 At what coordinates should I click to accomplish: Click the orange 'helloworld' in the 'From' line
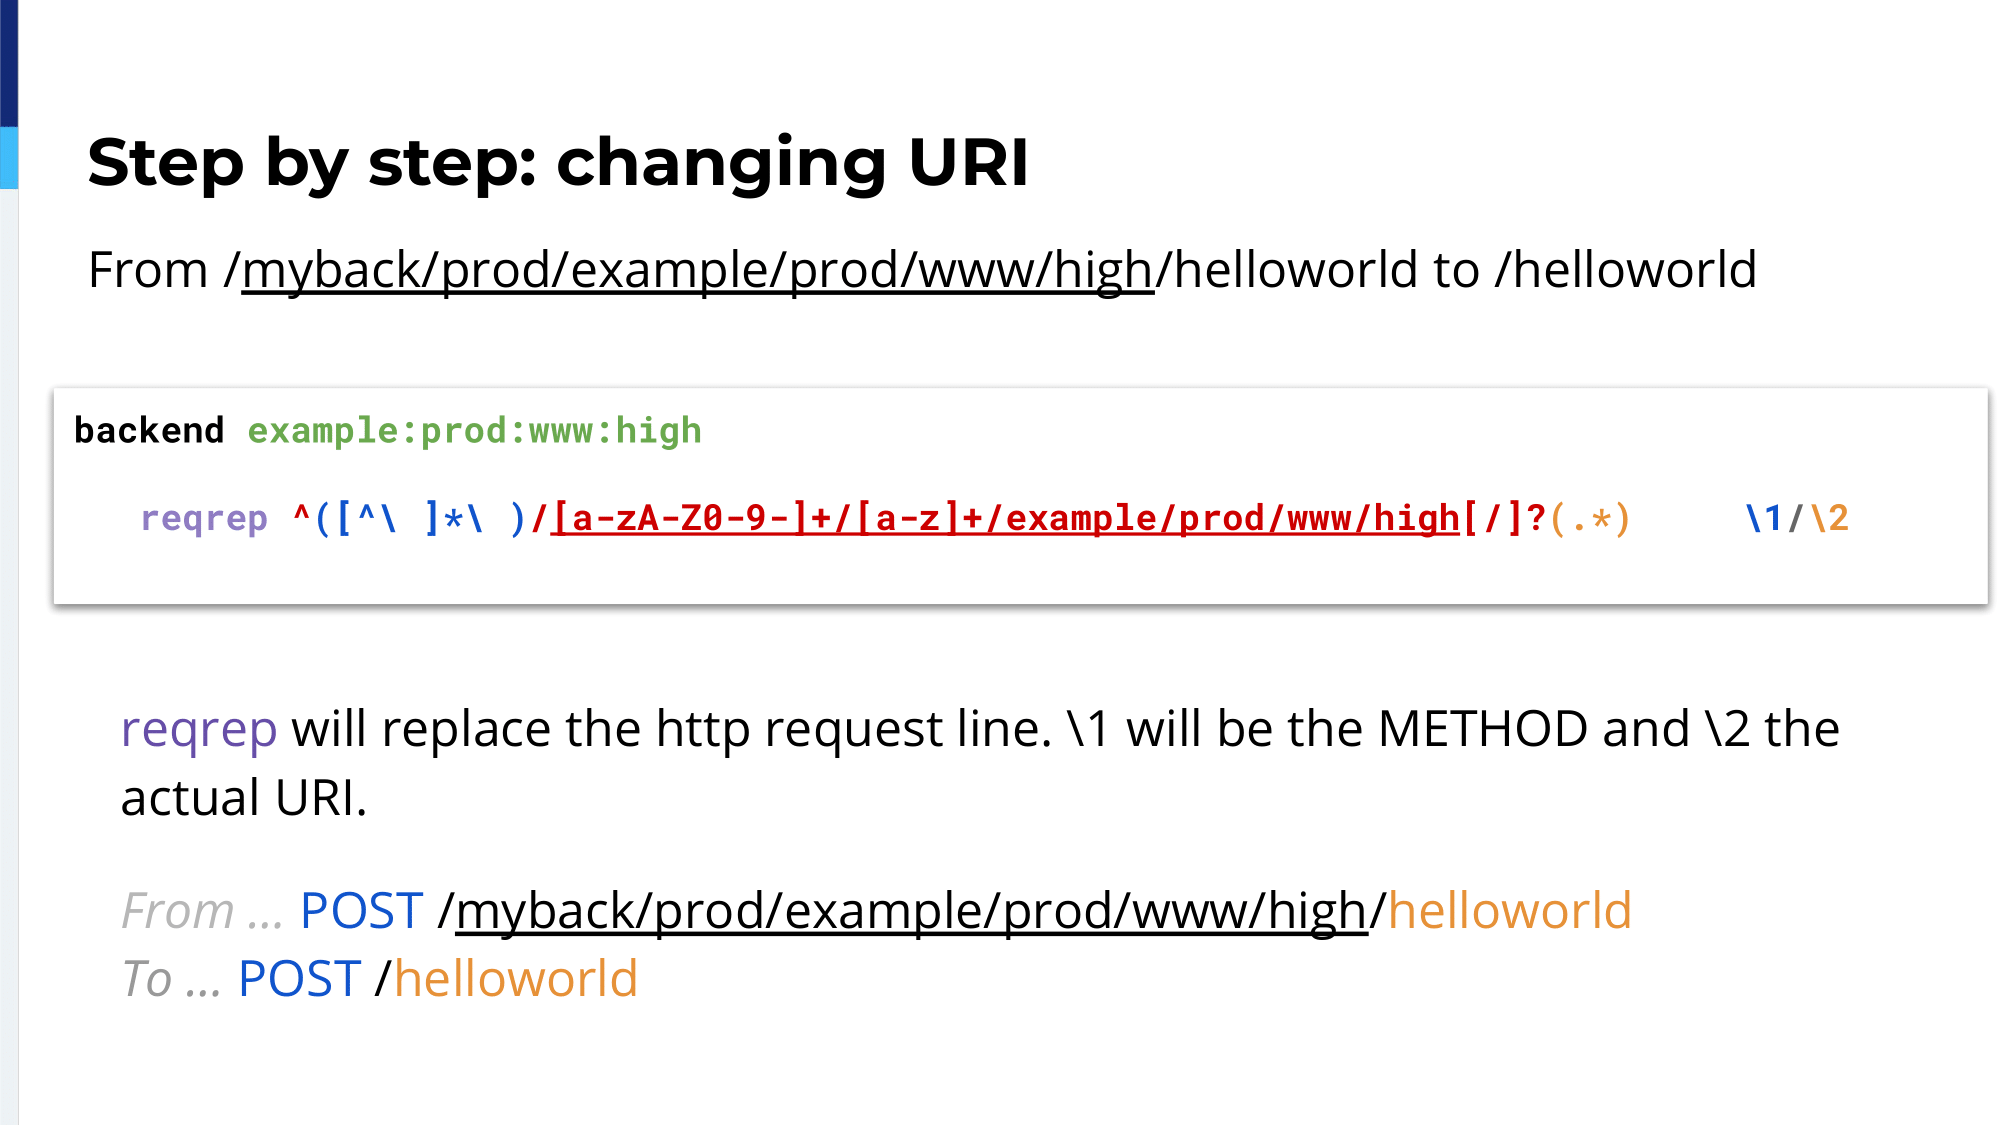coord(1509,911)
